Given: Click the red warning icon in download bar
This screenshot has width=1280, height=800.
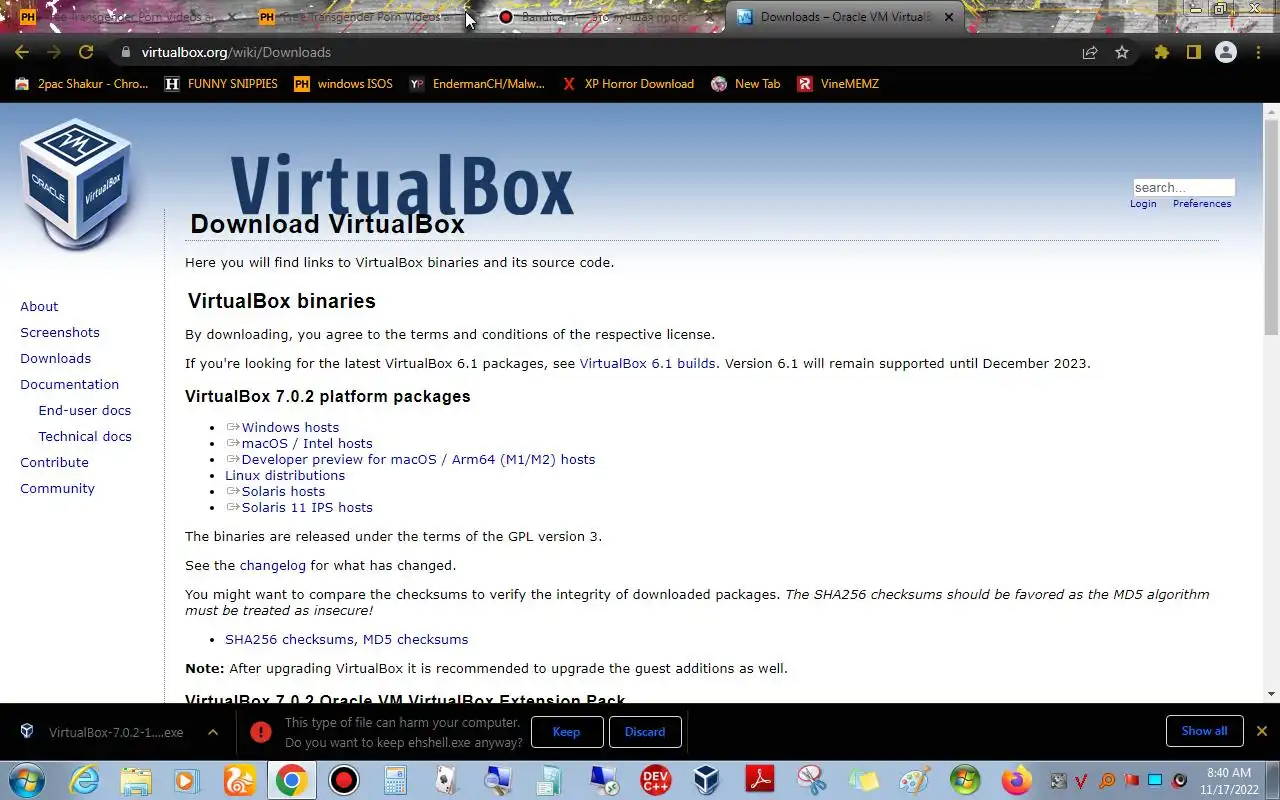Looking at the screenshot, I should pyautogui.click(x=261, y=732).
